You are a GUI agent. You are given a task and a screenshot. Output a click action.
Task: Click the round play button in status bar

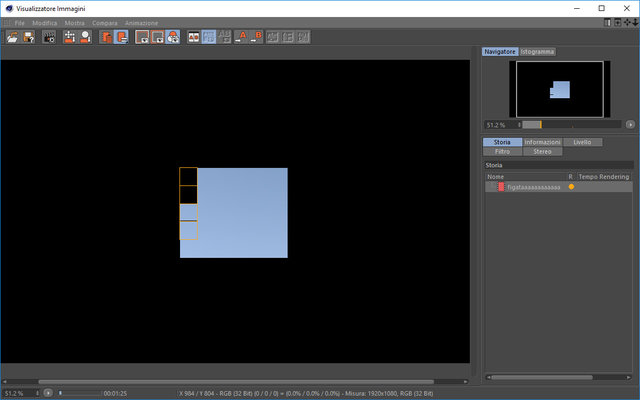point(48,393)
